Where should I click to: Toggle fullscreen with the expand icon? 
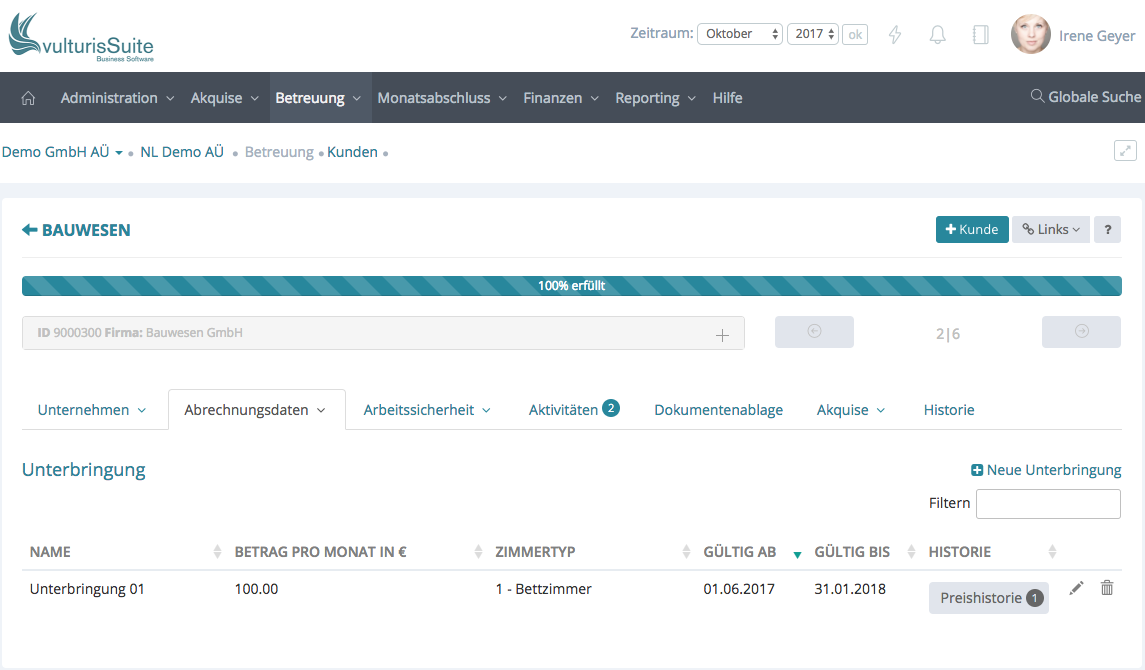click(x=1125, y=151)
